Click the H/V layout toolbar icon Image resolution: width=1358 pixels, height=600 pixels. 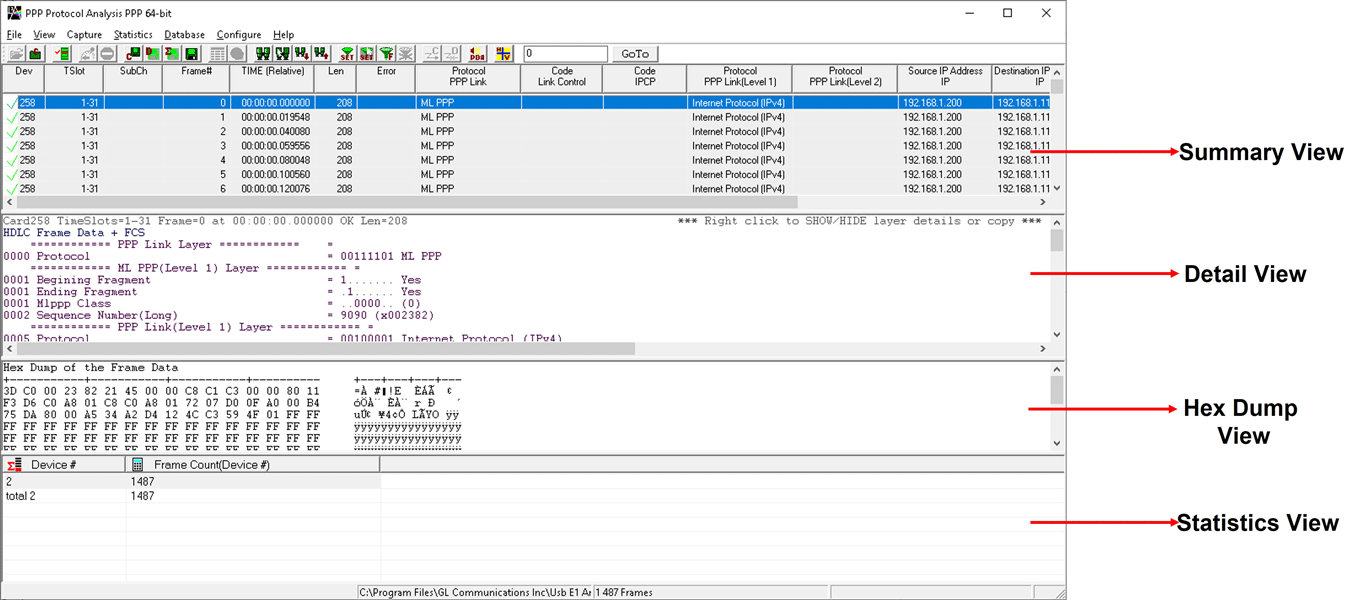tap(504, 53)
